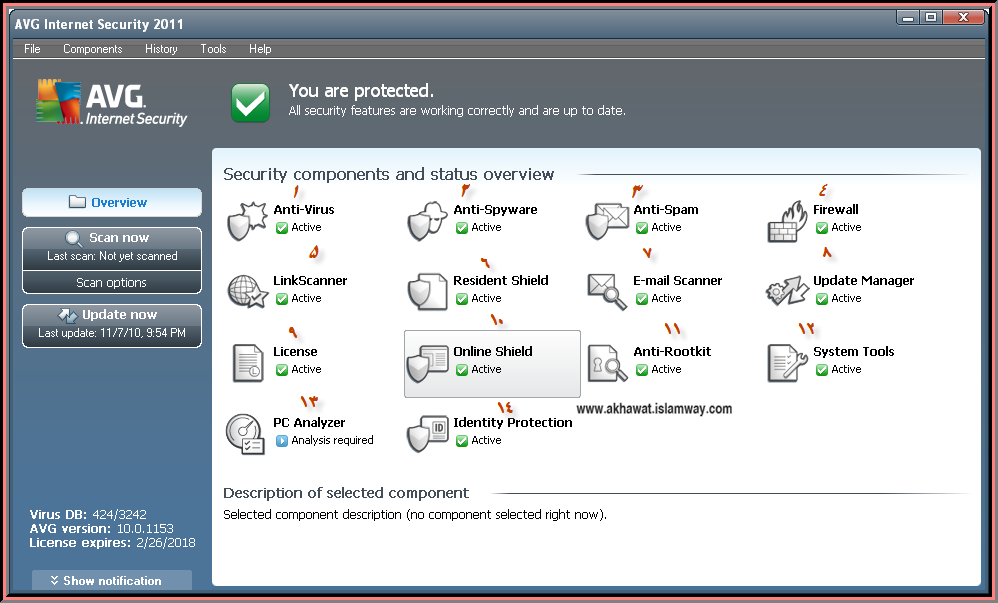998x603 pixels.
Task: Select the Identity Protection label
Action: (512, 423)
